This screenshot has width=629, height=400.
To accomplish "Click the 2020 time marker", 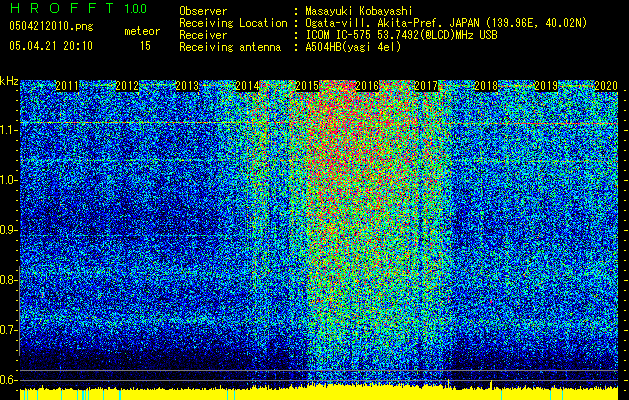I will tap(606, 86).
